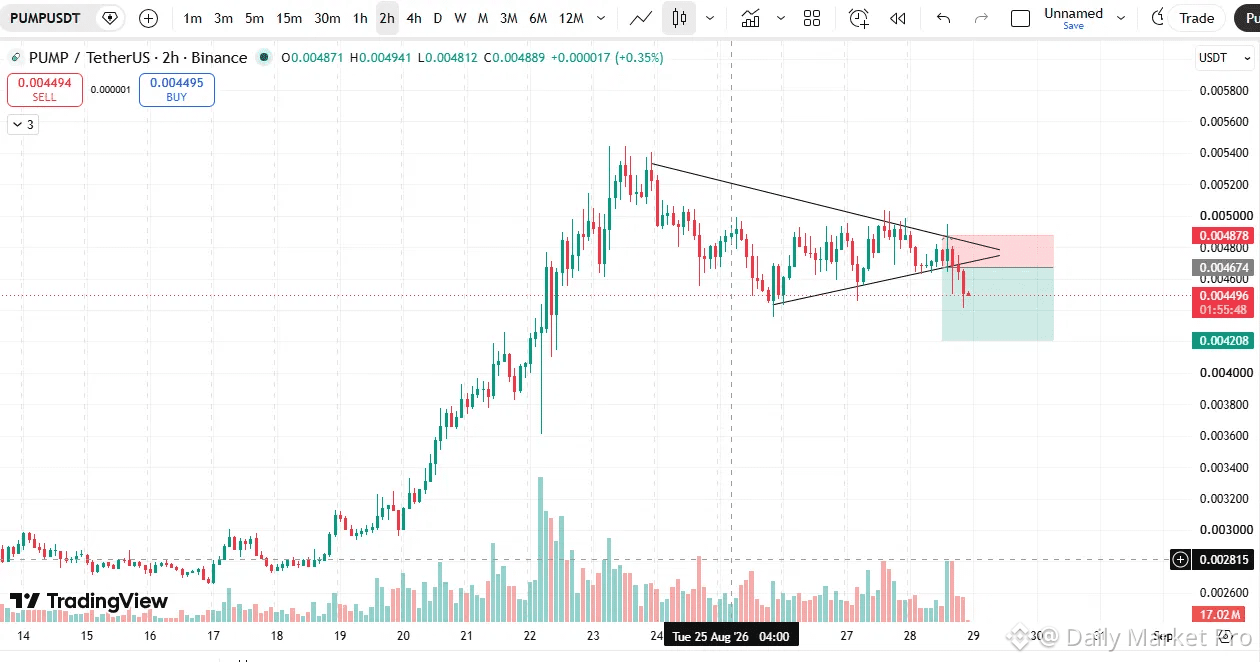
Task: Click the green market status dot
Action: [x=264, y=57]
